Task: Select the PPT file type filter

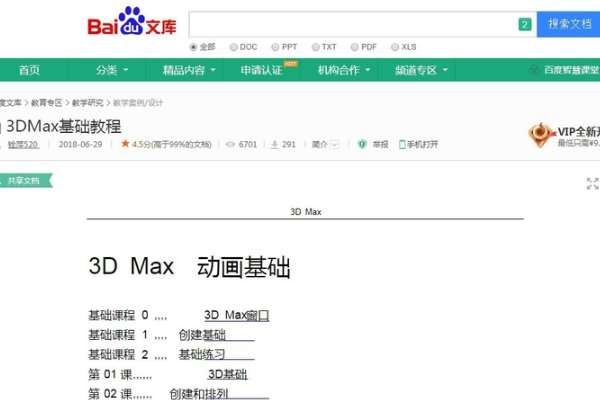Action: point(284,47)
